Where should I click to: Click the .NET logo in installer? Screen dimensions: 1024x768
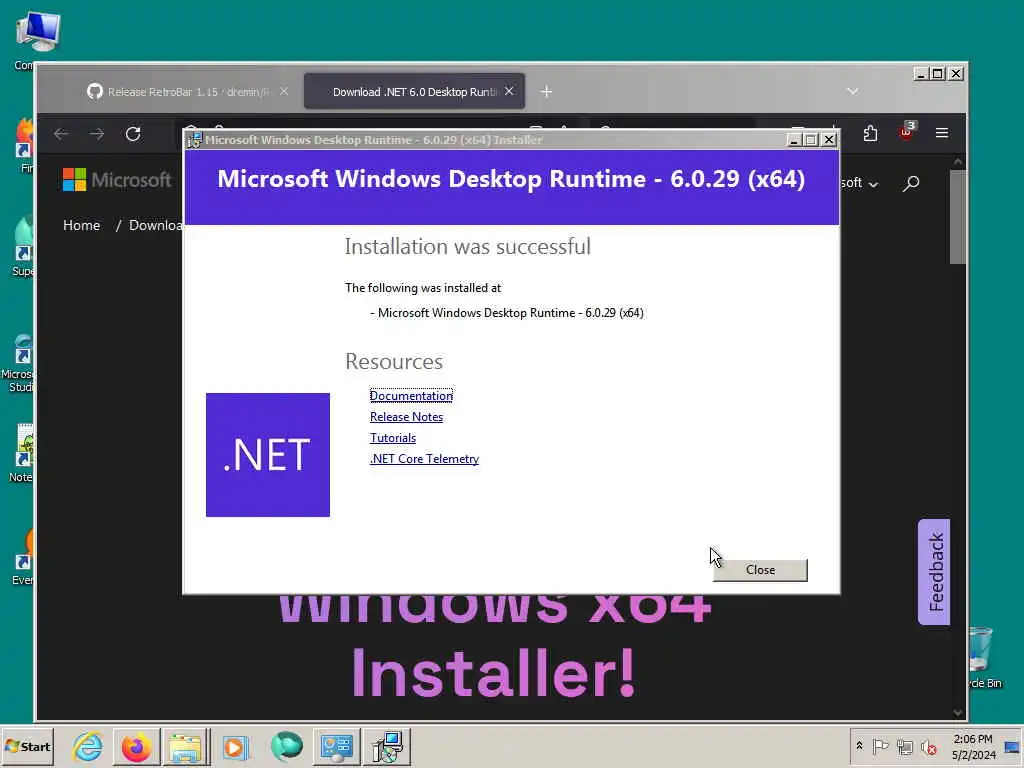click(268, 455)
